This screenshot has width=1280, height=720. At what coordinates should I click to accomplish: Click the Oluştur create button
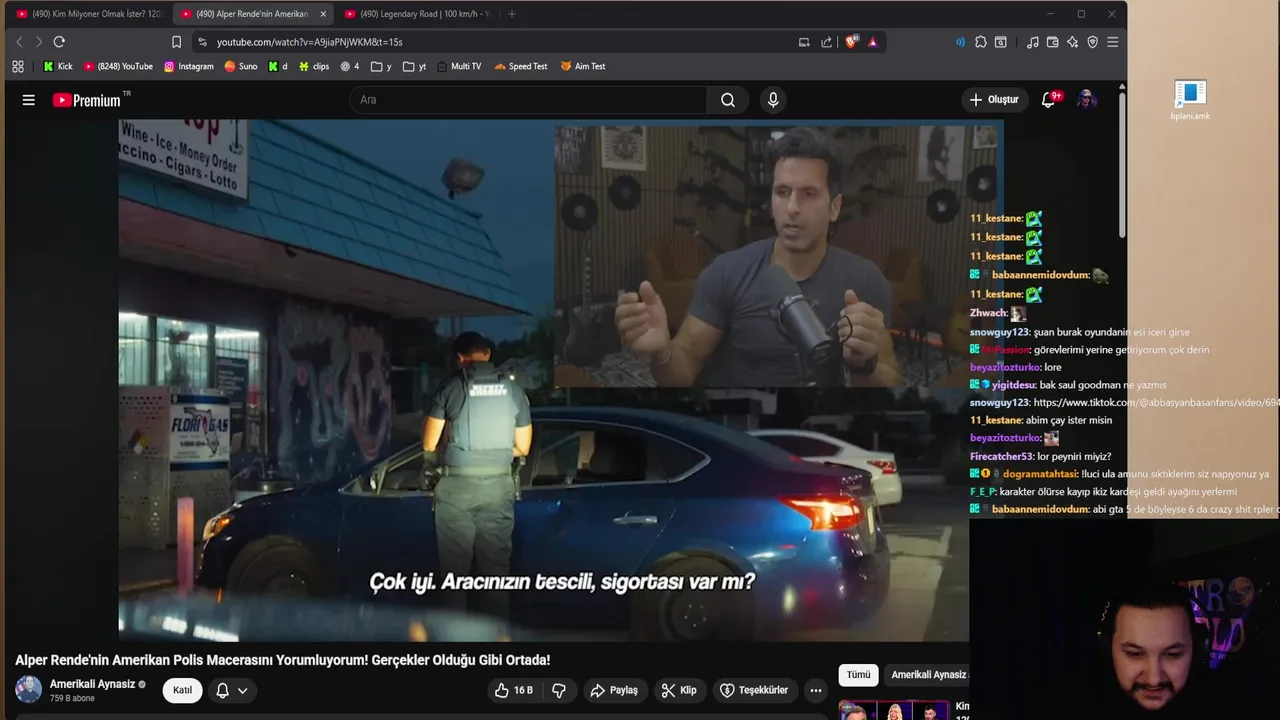click(994, 100)
